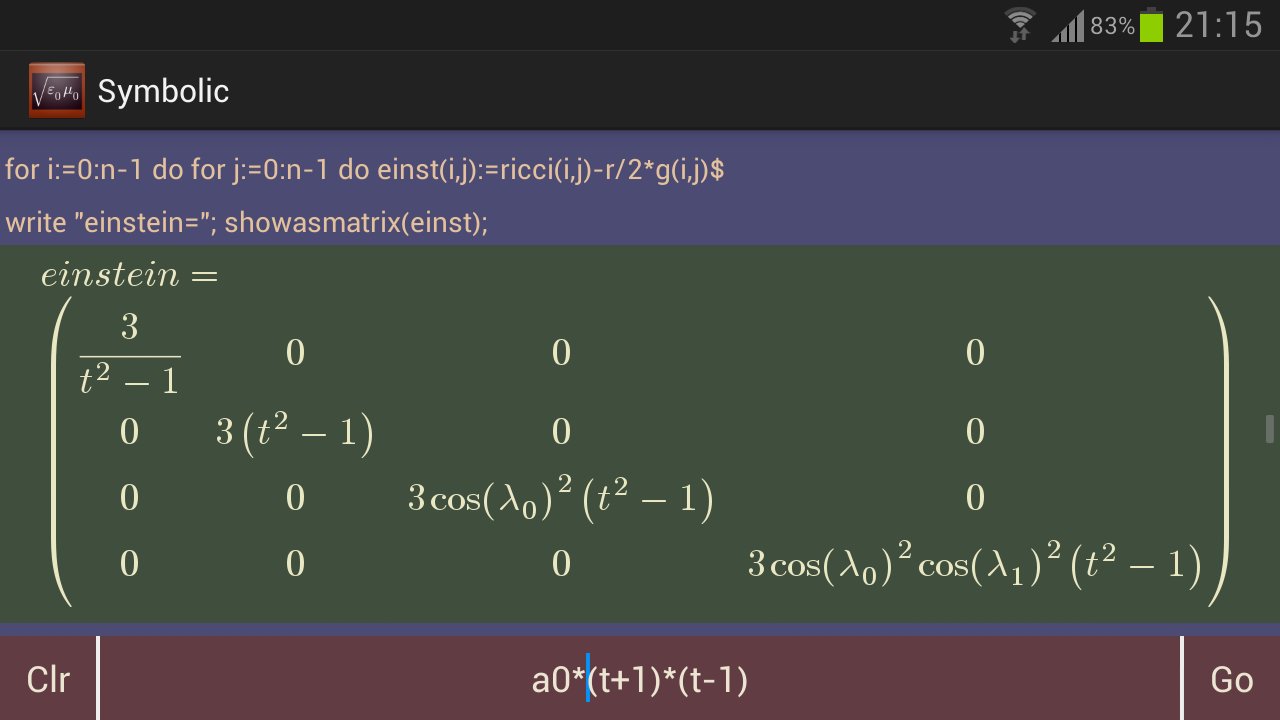Tap the cellular signal bars icon
1280x720 pixels.
pyautogui.click(x=1067, y=26)
